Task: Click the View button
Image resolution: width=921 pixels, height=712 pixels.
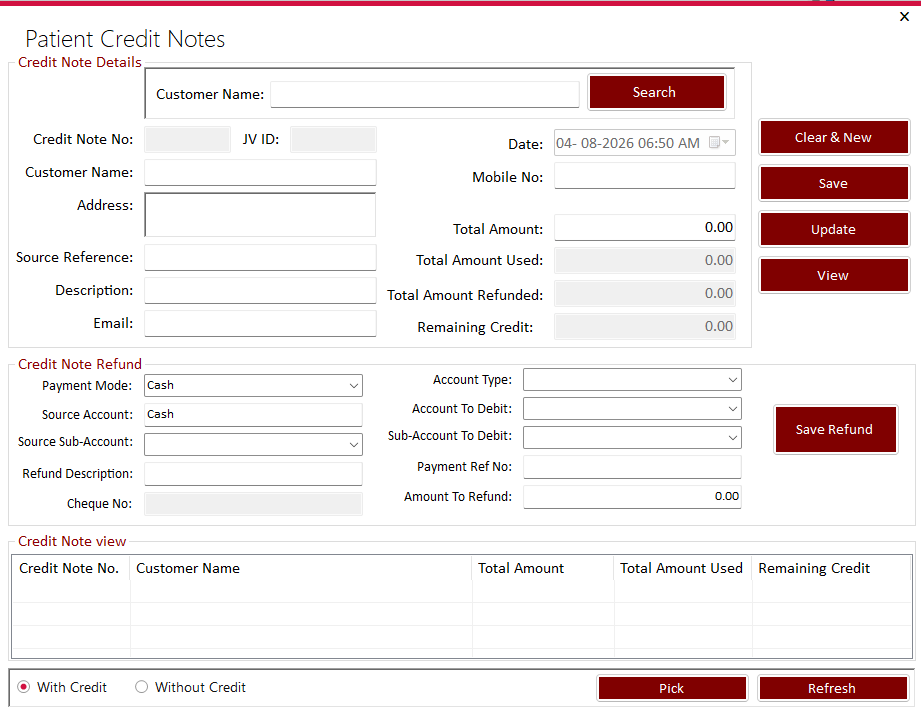Action: (x=834, y=275)
